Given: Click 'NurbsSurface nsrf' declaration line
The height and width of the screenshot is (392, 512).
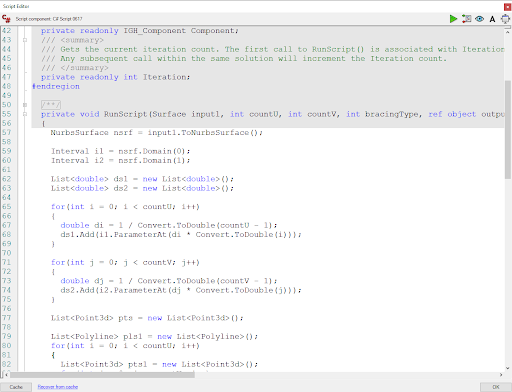Looking at the screenshot, I should [x=156, y=133].
